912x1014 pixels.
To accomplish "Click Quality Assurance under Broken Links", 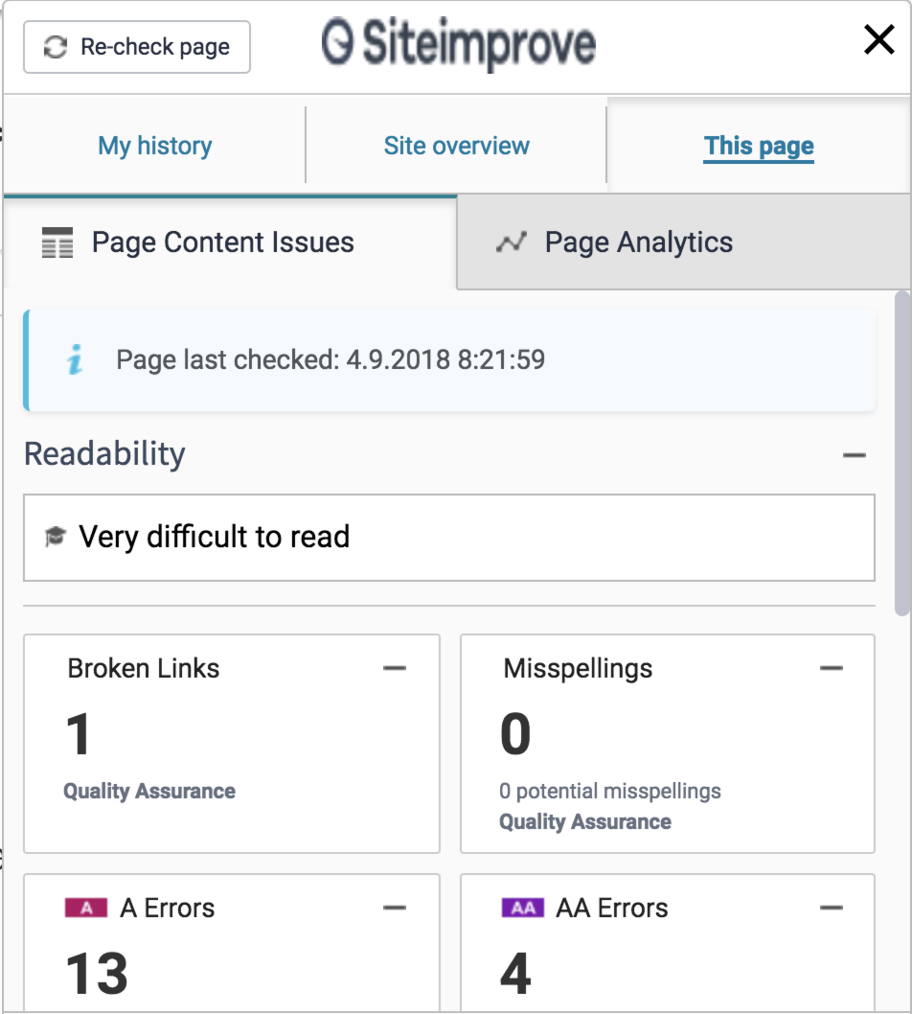I will (150, 791).
